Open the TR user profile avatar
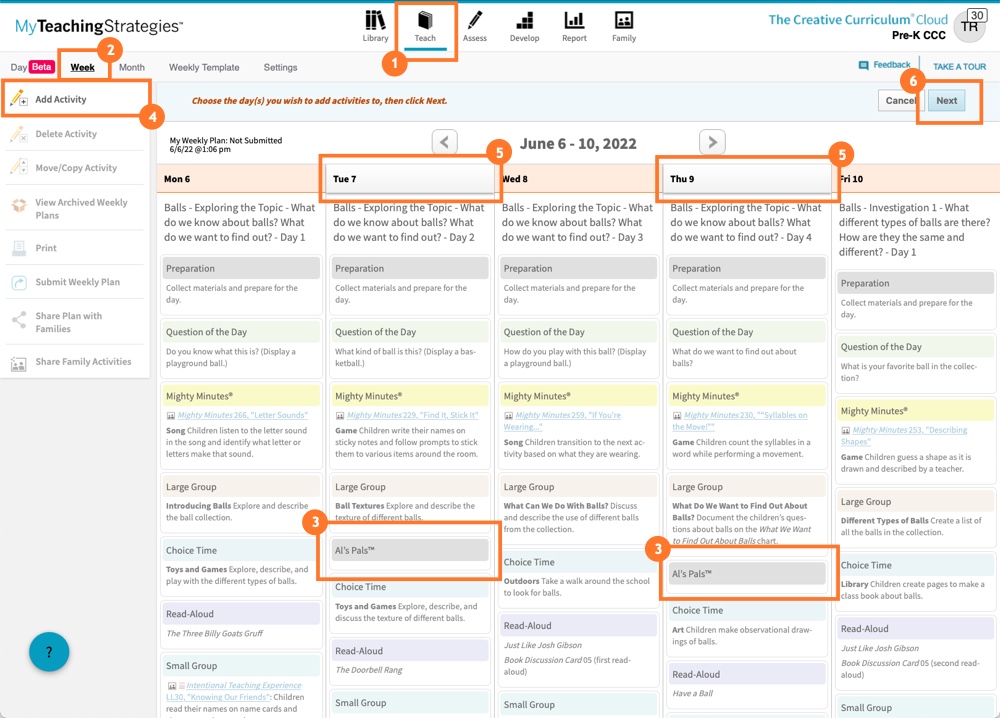 click(969, 27)
